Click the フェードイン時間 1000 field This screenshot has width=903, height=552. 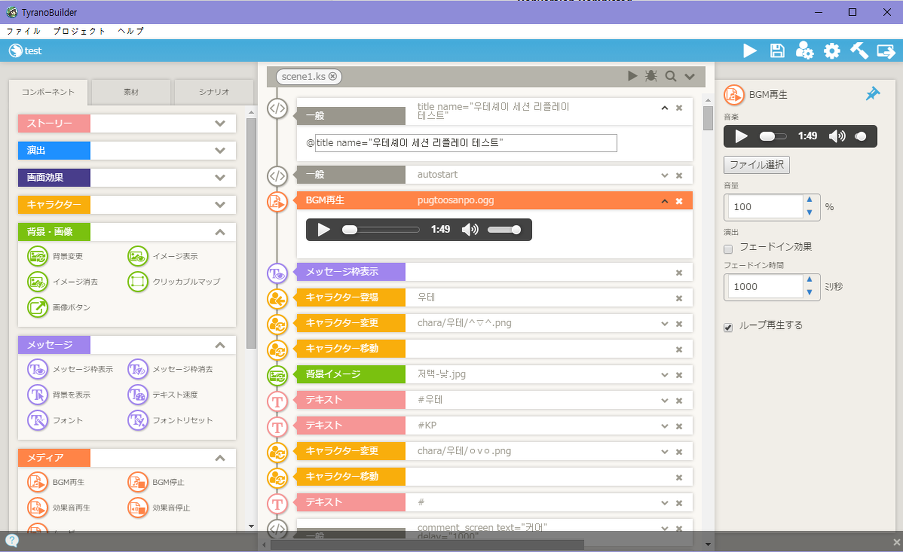[764, 286]
